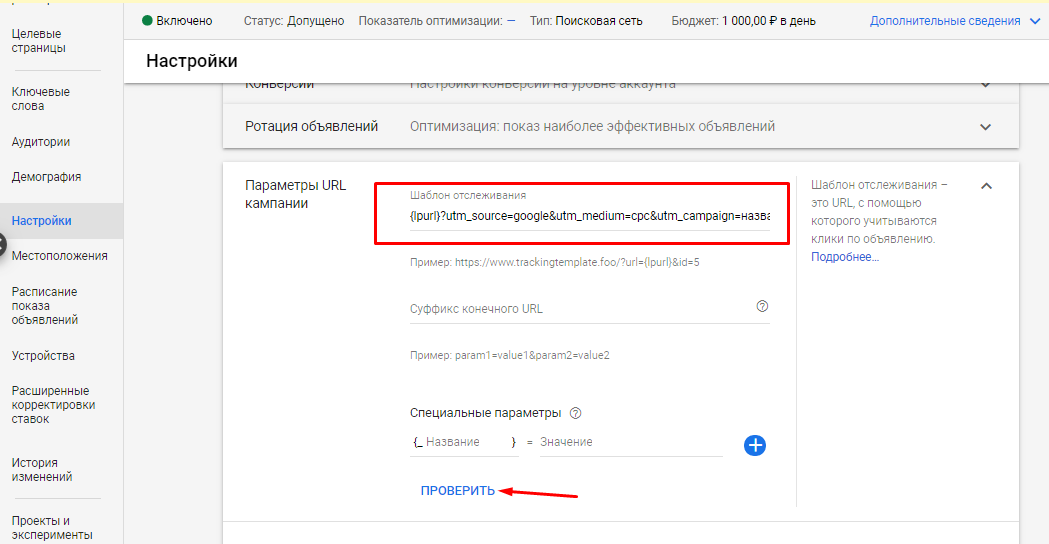Viewport: 1049px width, 544px height.
Task: Click the blue plus icon to add parameter
Action: point(755,445)
